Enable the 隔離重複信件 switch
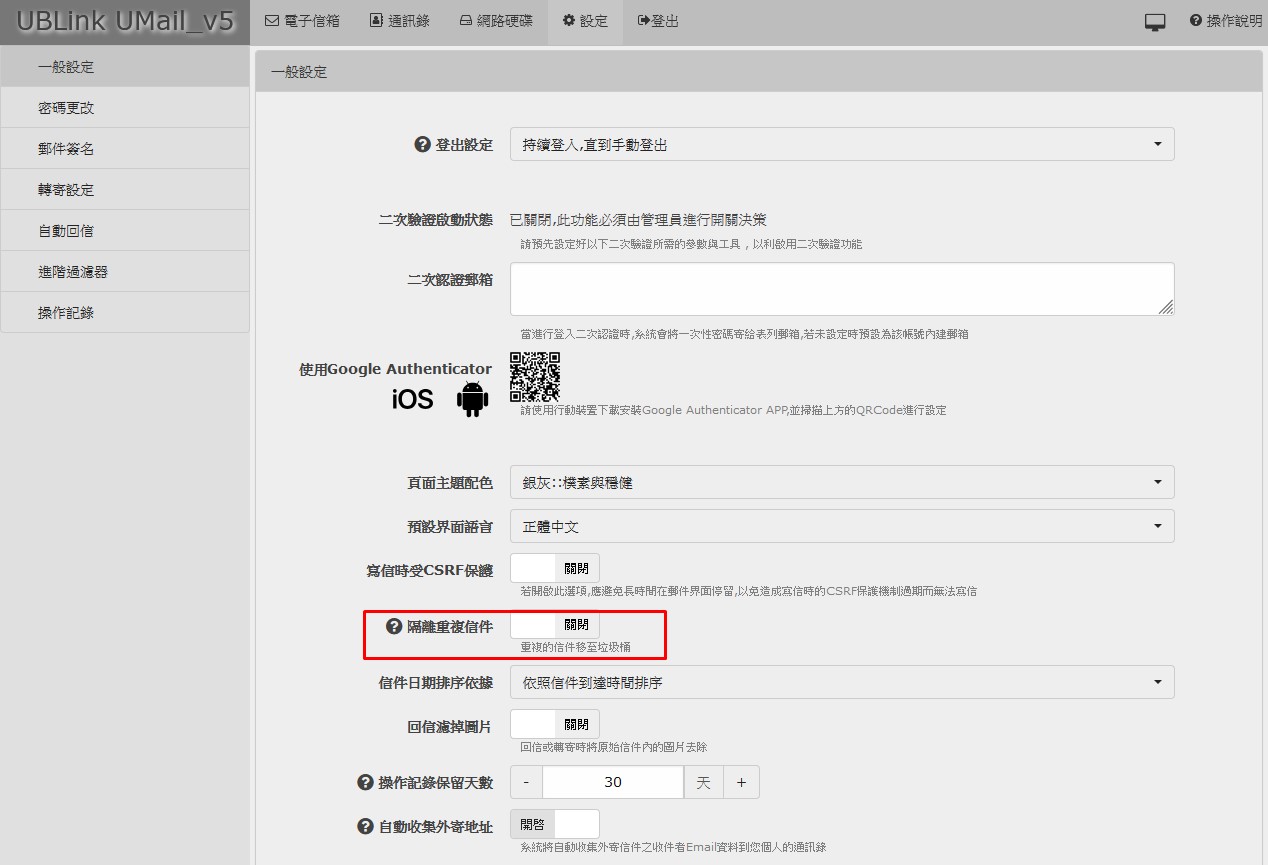The image size is (1268, 865). click(555, 625)
